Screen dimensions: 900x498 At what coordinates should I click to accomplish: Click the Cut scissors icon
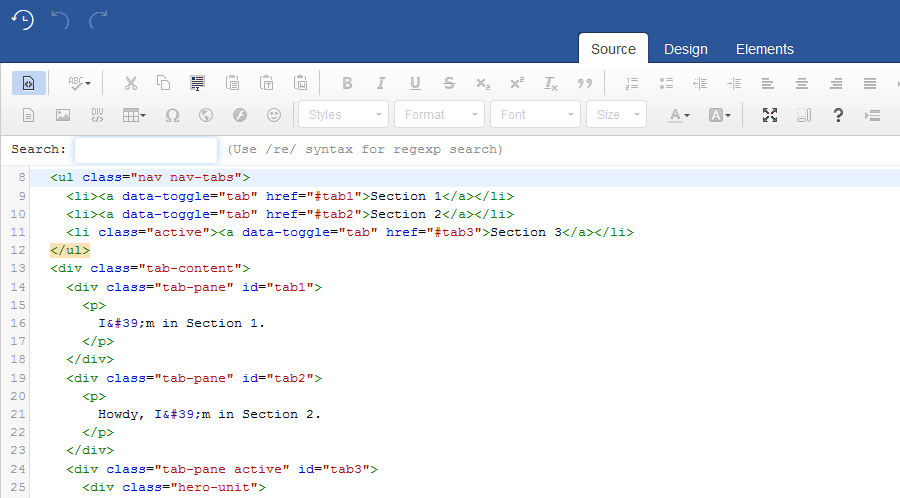point(130,83)
